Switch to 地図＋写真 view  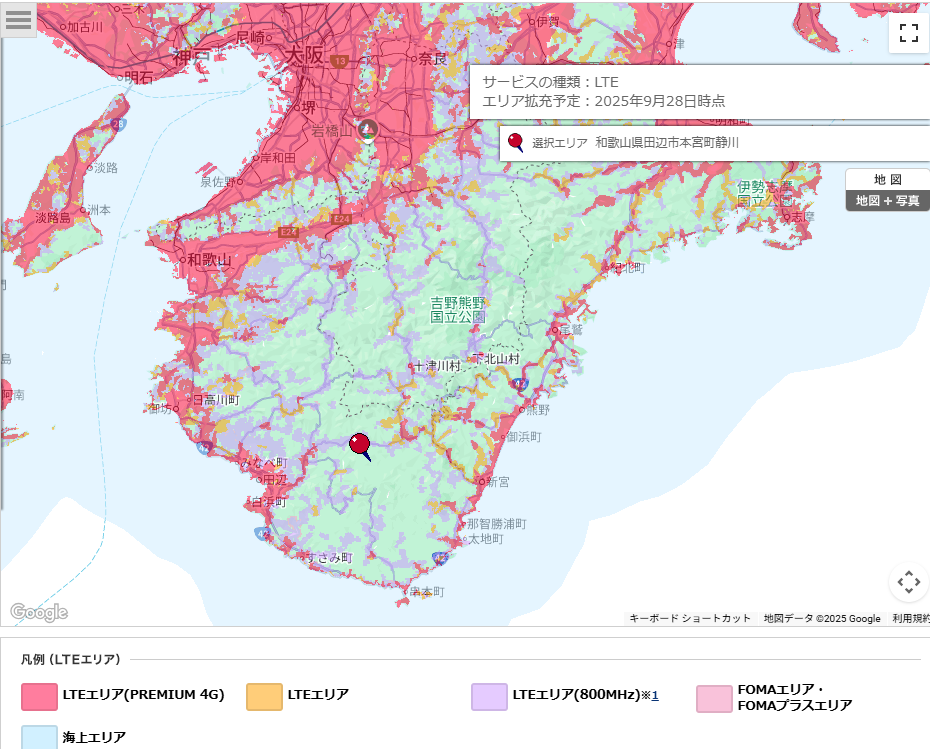click(887, 200)
